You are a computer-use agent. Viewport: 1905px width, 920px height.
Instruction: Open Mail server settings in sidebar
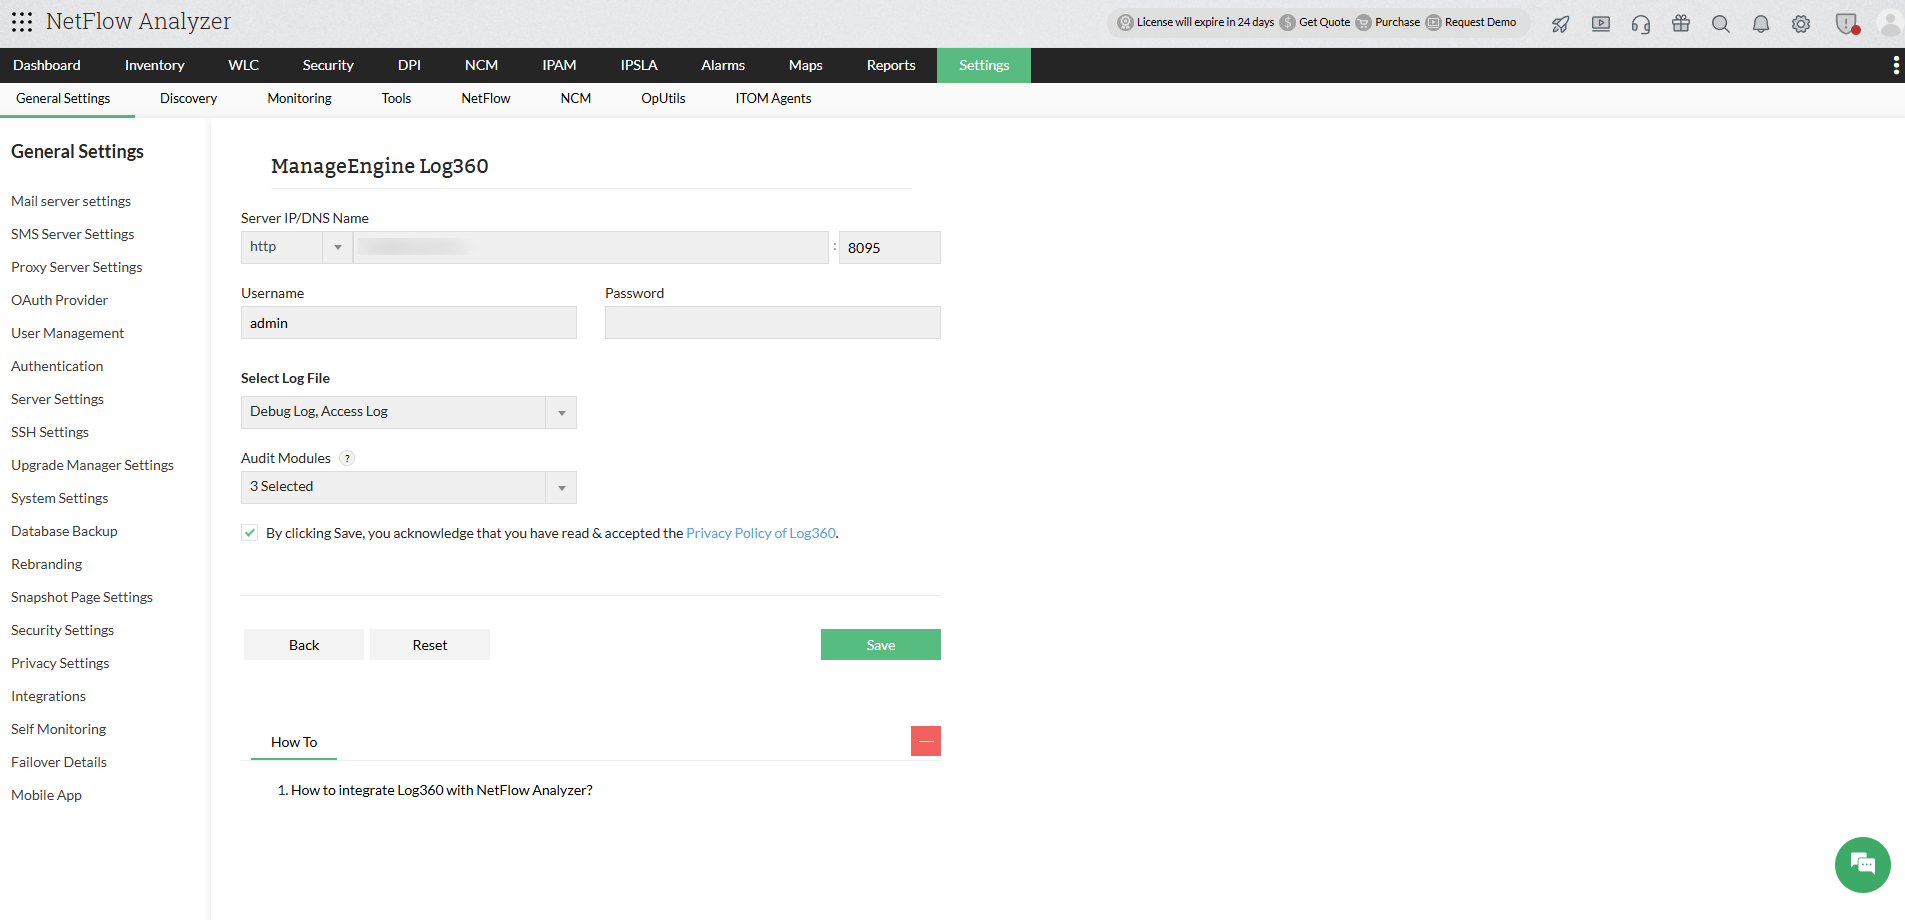[x=71, y=201]
